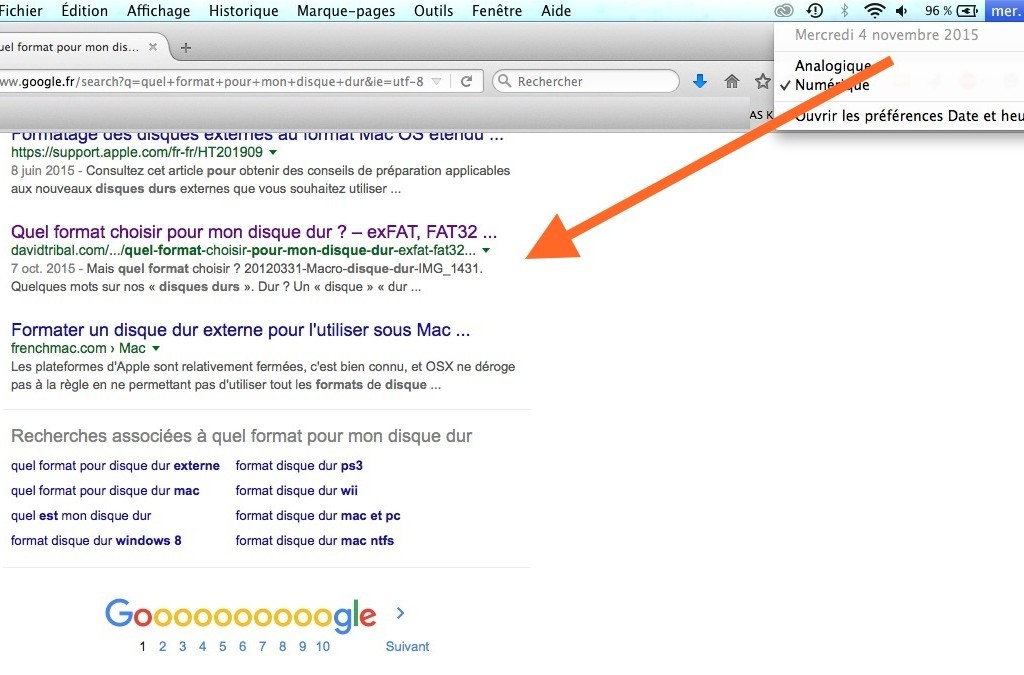The height and width of the screenshot is (675, 1024).
Task: Reload the current page
Action: (x=466, y=82)
